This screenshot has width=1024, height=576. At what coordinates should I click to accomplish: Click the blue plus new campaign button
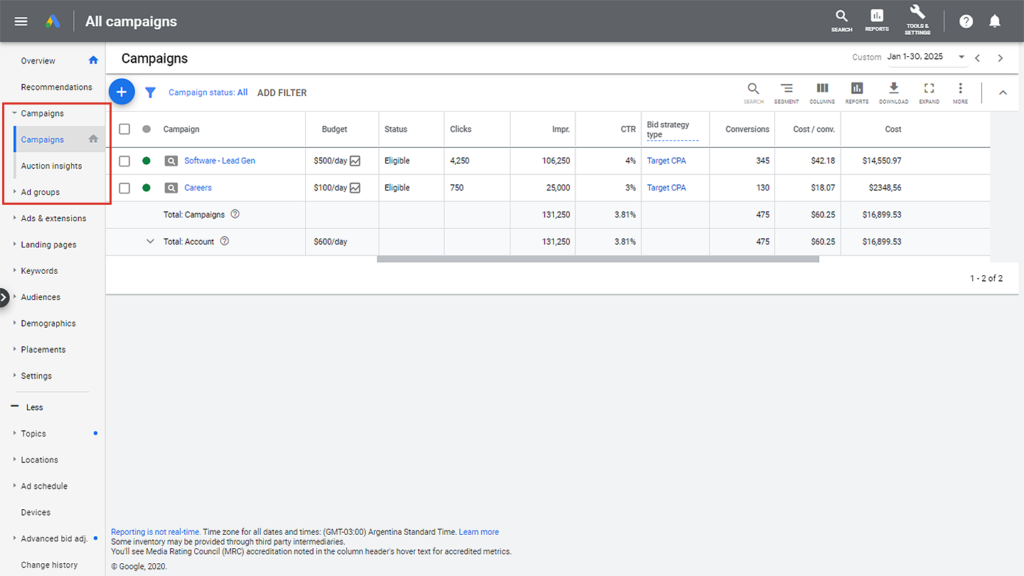click(121, 92)
